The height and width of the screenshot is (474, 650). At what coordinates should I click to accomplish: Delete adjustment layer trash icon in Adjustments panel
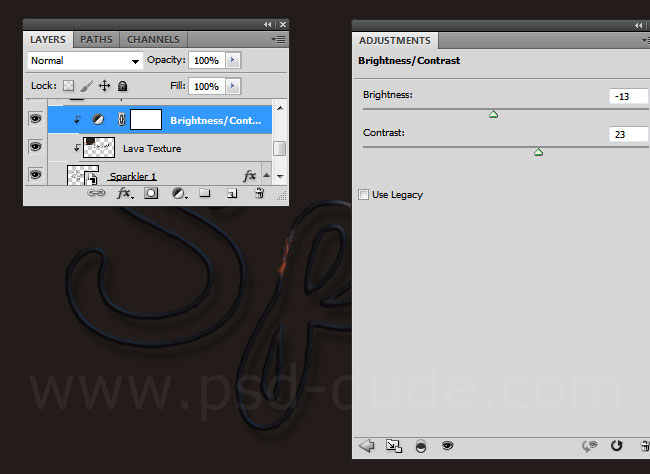pos(645,446)
